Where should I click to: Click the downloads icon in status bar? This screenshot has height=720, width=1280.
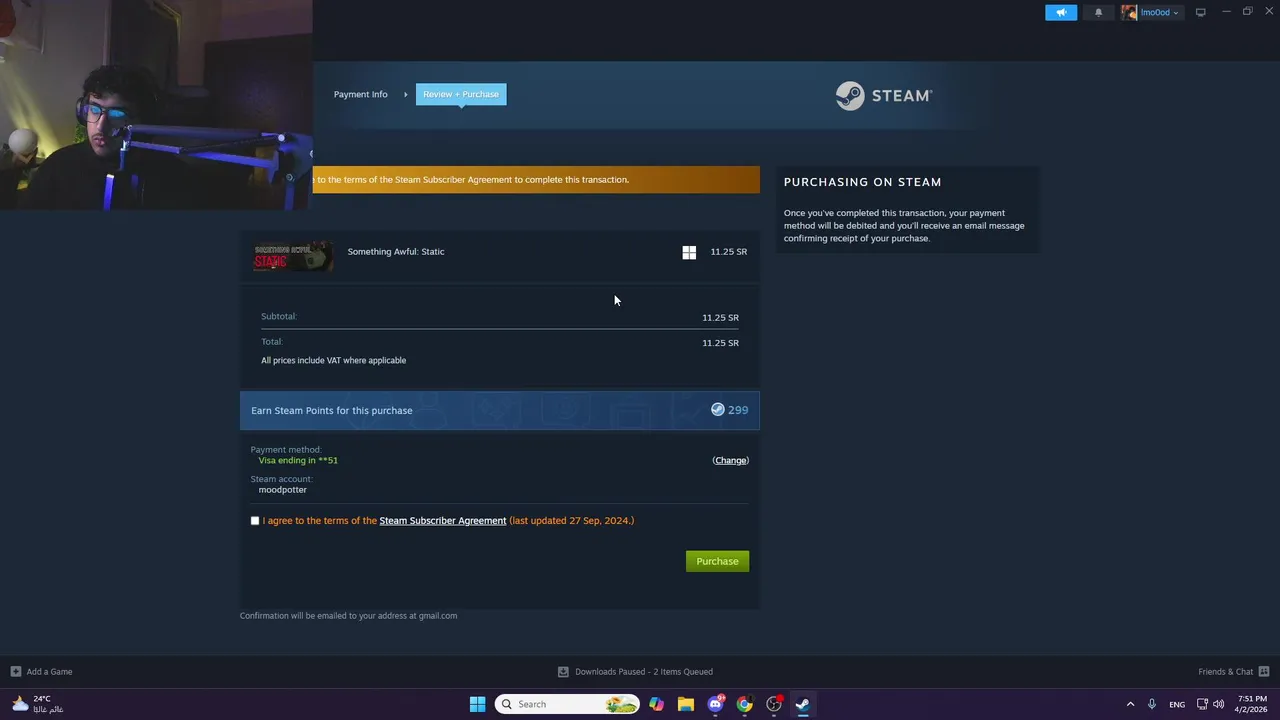click(x=563, y=672)
